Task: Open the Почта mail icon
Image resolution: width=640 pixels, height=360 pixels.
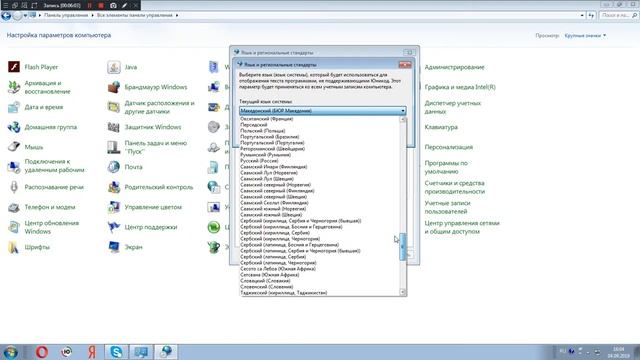Action: (x=114, y=167)
